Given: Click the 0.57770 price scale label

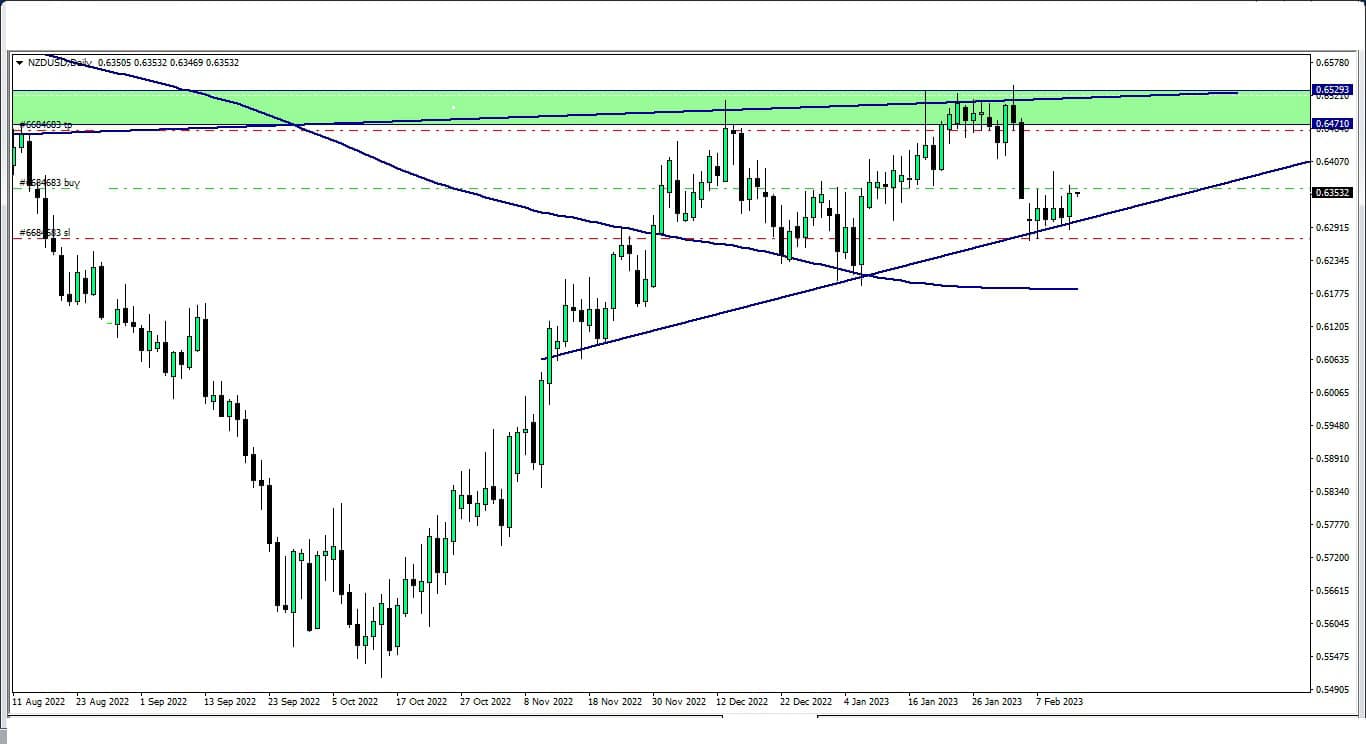Looking at the screenshot, I should tap(1332, 524).
